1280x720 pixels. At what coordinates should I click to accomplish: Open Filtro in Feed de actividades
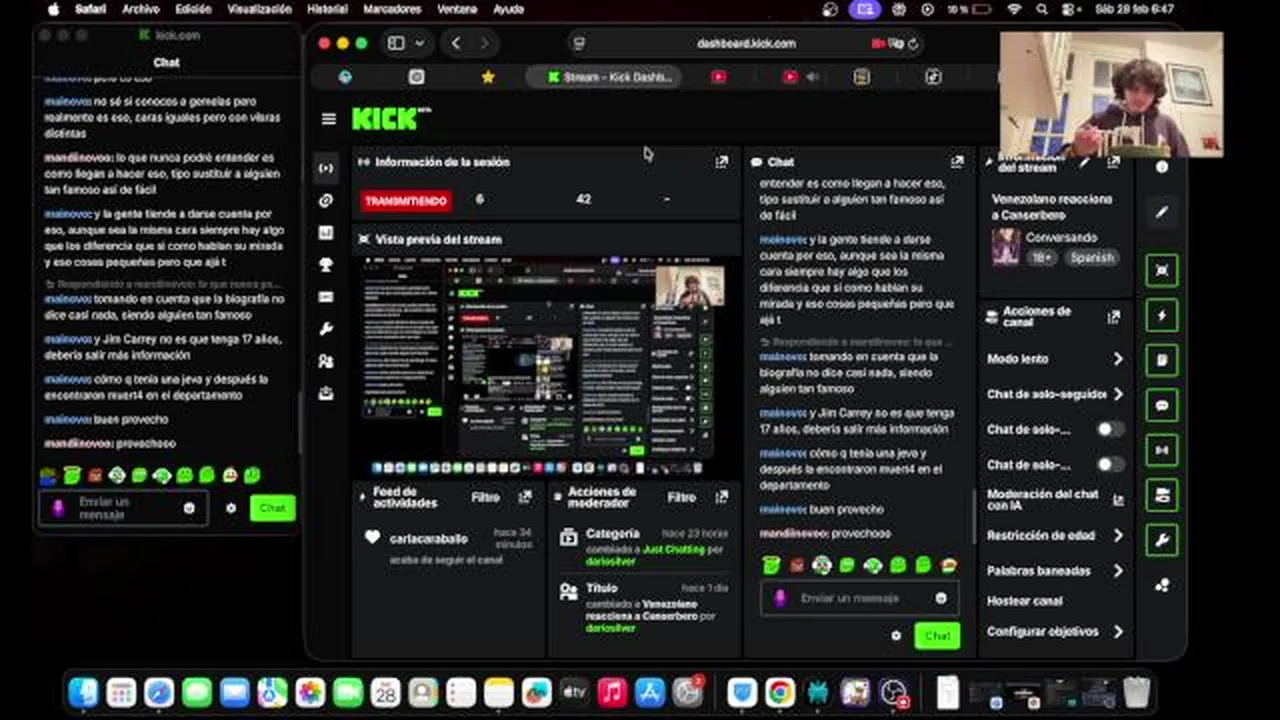click(485, 497)
